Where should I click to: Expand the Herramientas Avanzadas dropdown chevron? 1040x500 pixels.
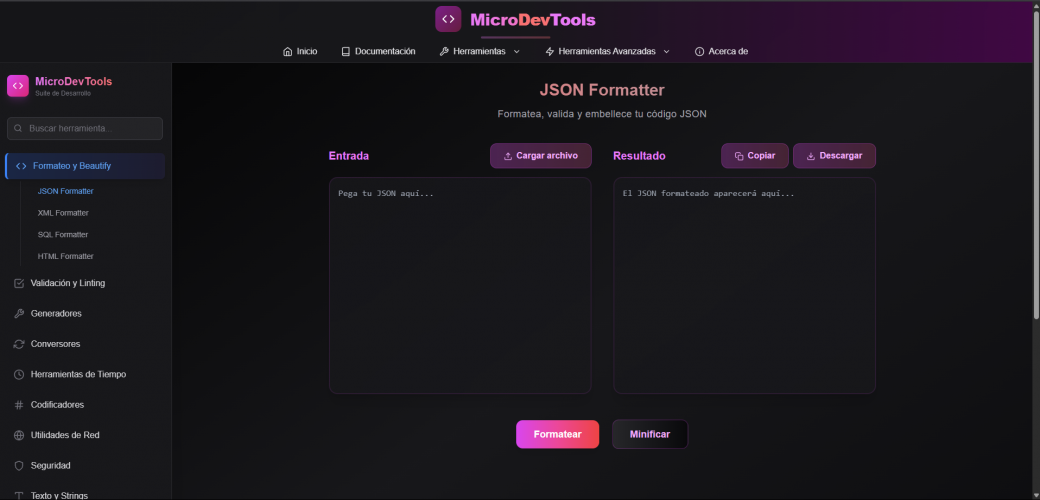667,52
